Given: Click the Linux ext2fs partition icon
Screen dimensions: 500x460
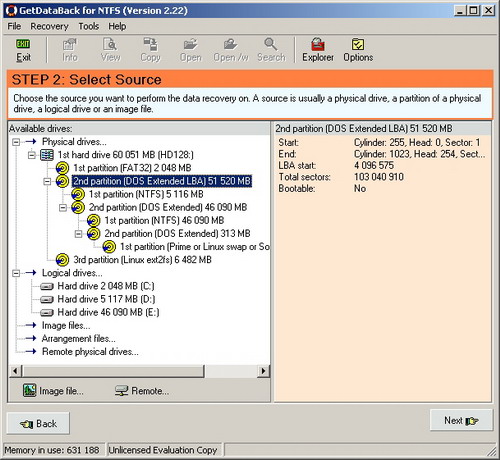Looking at the screenshot, I should point(62,260).
